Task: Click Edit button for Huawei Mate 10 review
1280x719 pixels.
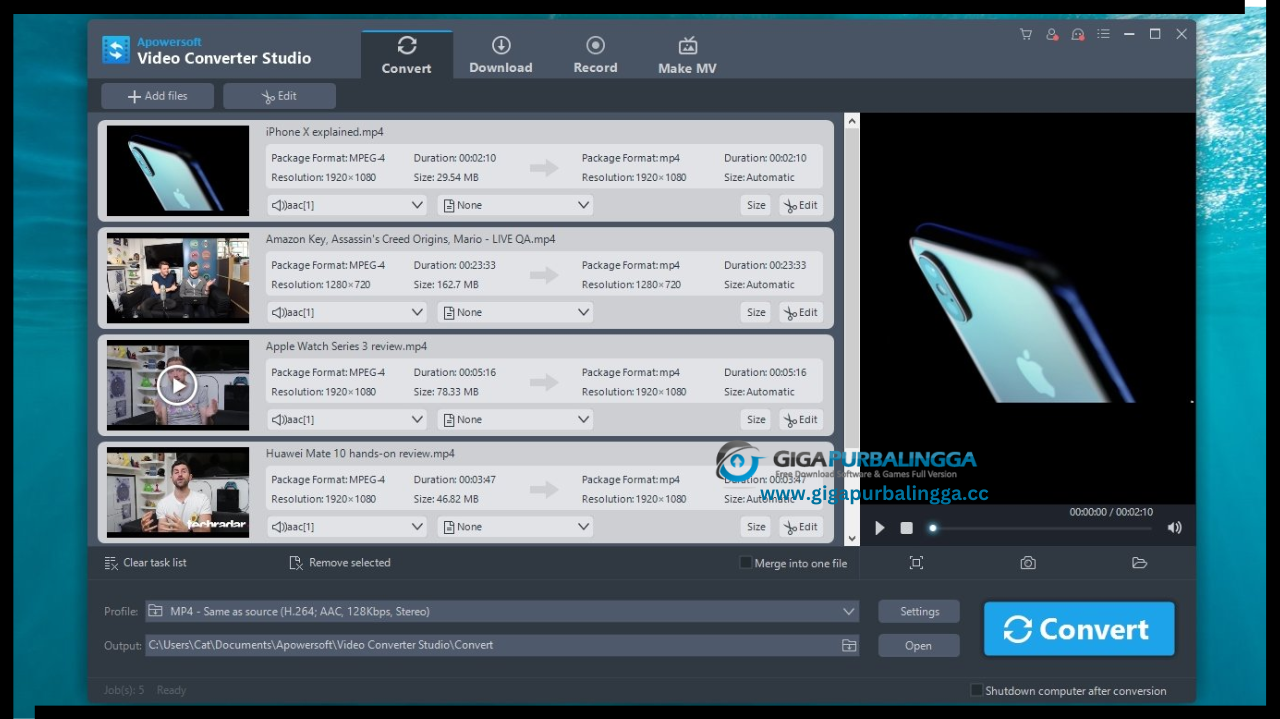Action: tap(801, 527)
